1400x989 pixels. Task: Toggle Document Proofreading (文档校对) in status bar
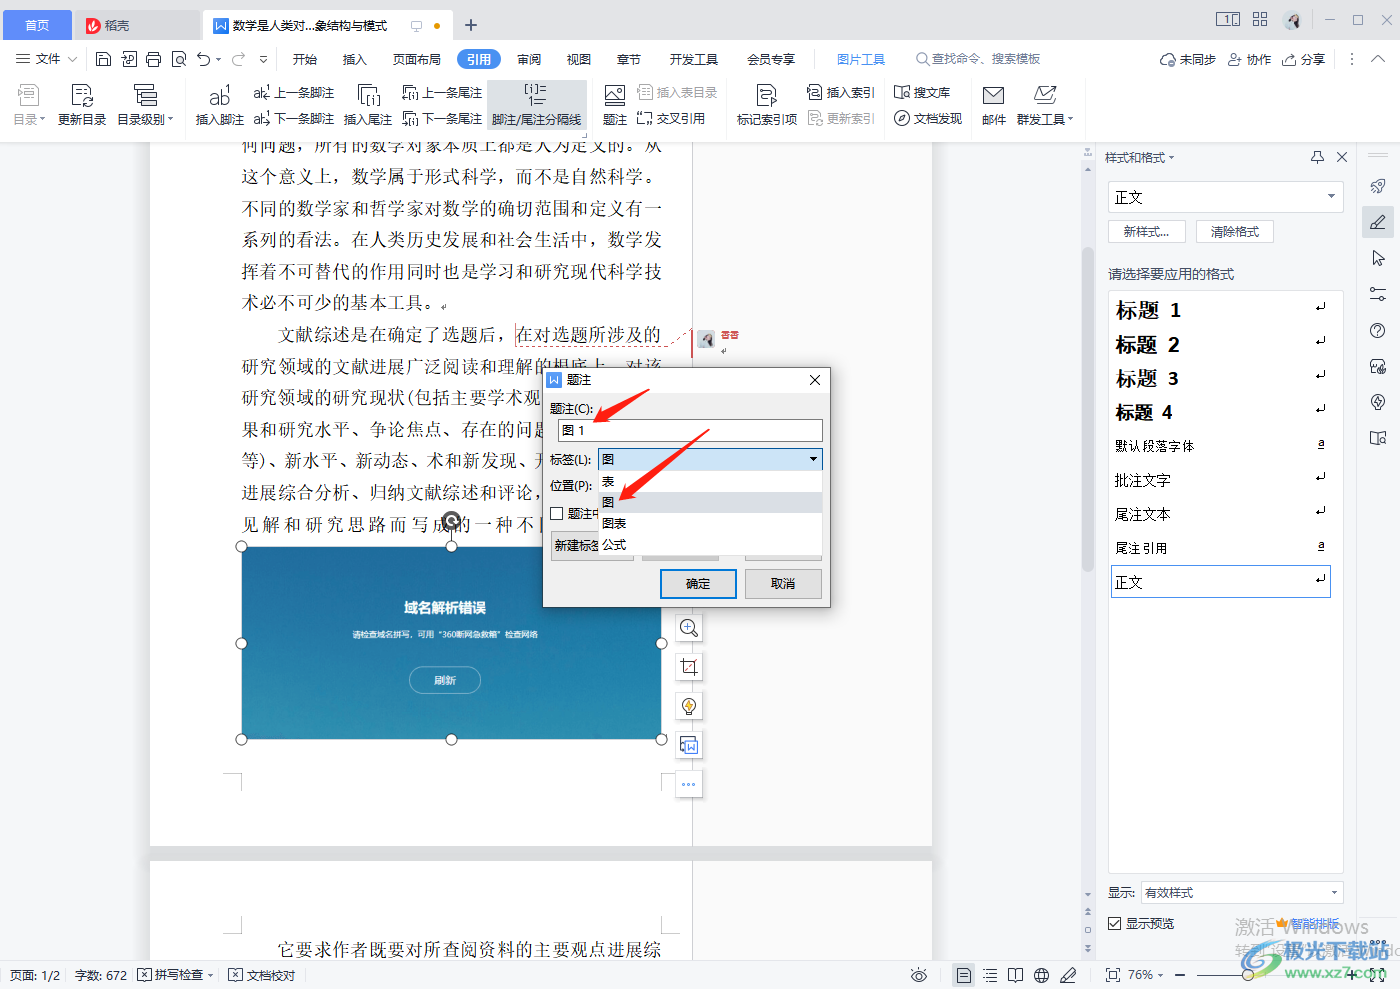click(x=262, y=975)
